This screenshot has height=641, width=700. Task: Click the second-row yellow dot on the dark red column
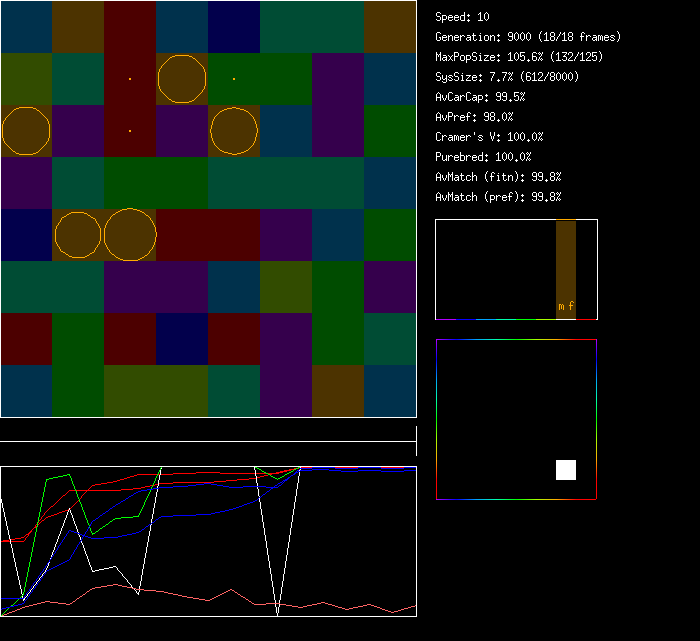coord(130,79)
